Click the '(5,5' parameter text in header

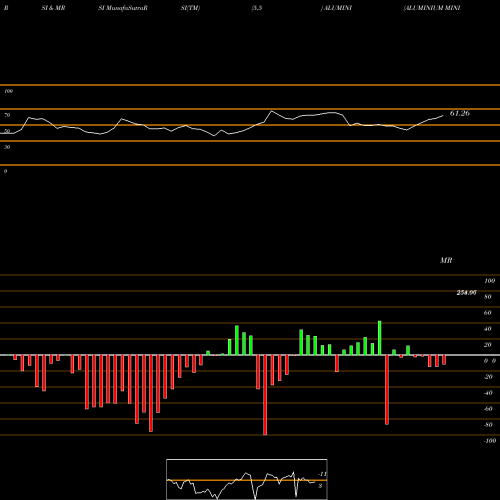pos(257,8)
